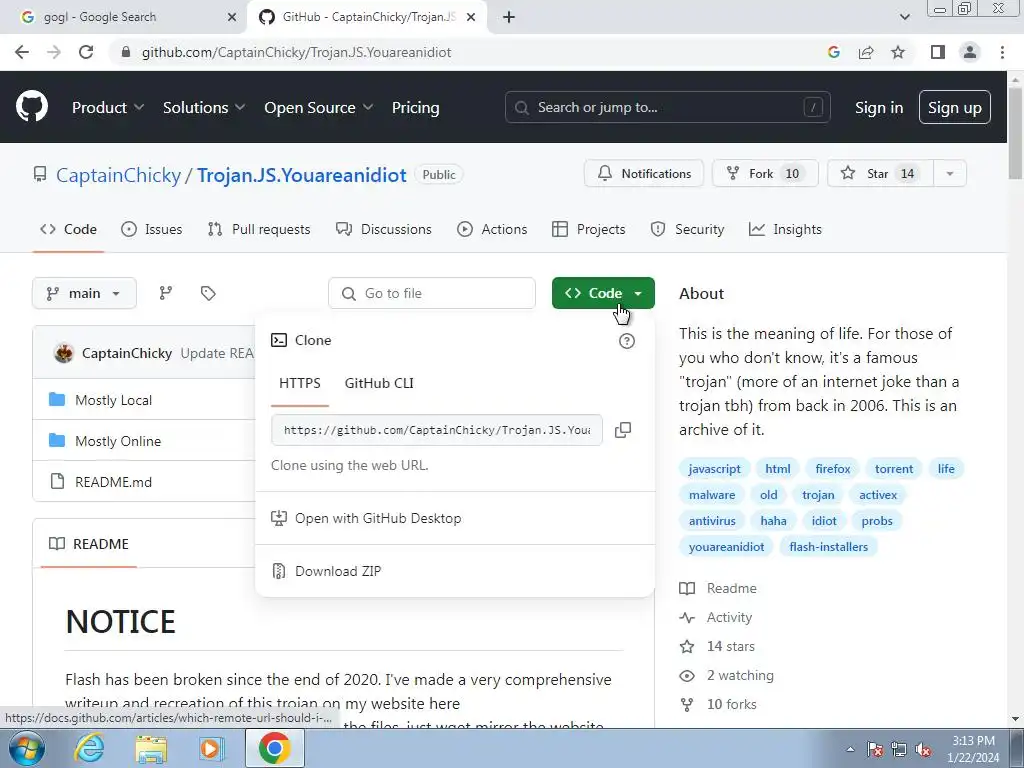
Task: Launch Internet Explorer from the taskbar
Action: [89, 748]
